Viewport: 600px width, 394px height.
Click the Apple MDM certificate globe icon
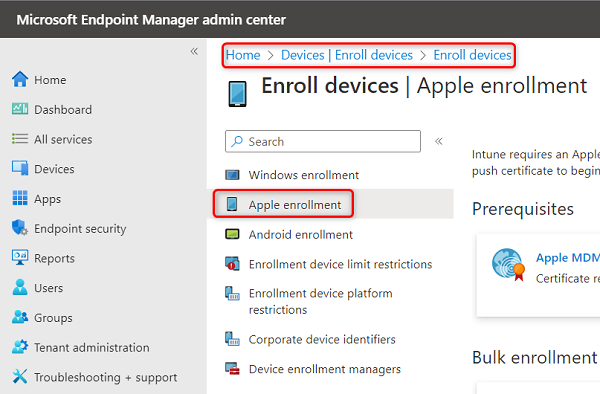[x=508, y=264]
